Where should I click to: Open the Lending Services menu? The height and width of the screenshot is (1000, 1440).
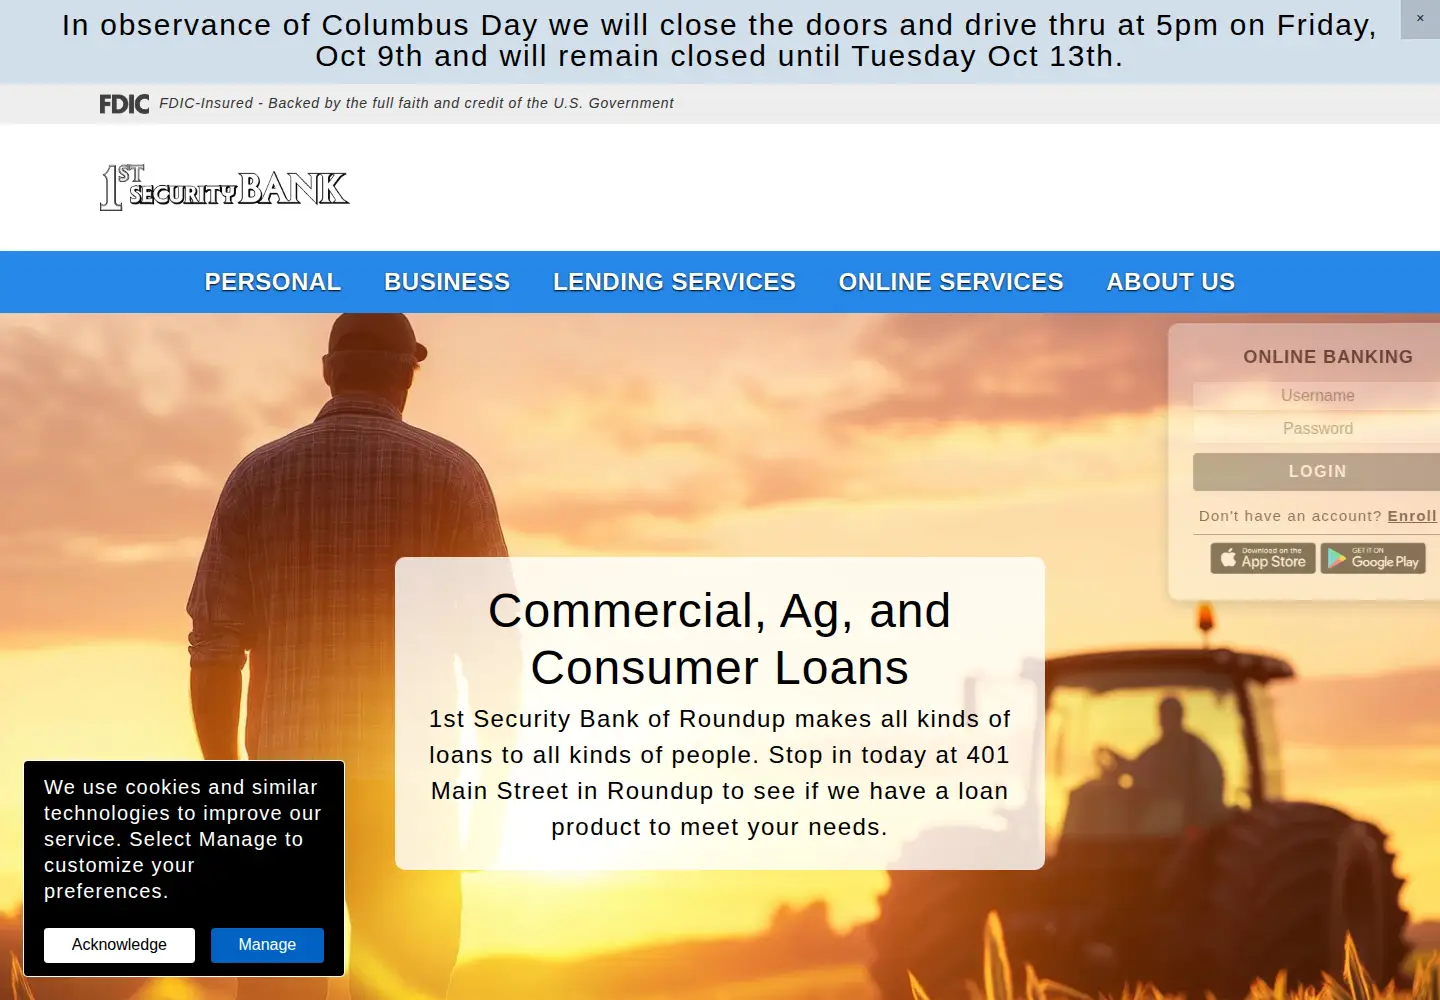click(675, 282)
